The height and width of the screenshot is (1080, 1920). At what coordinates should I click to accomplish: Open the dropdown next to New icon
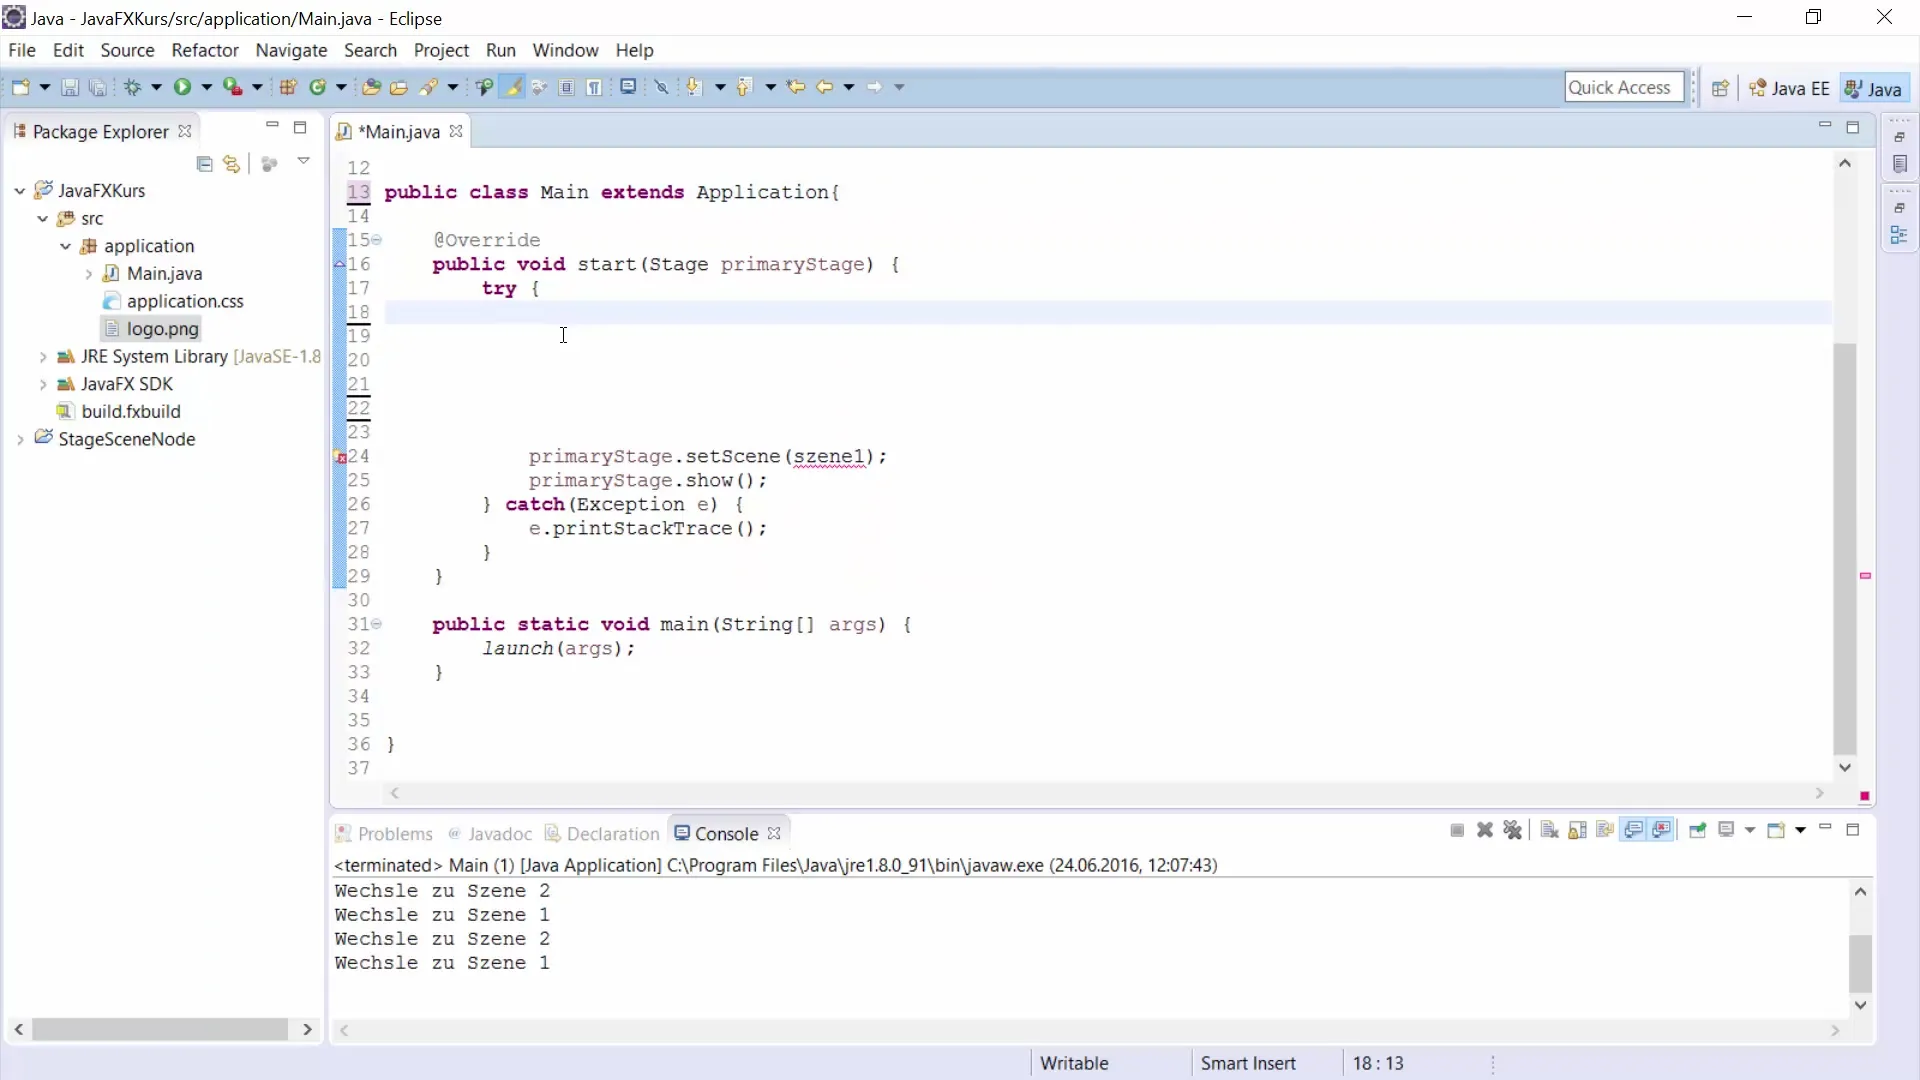[45, 87]
